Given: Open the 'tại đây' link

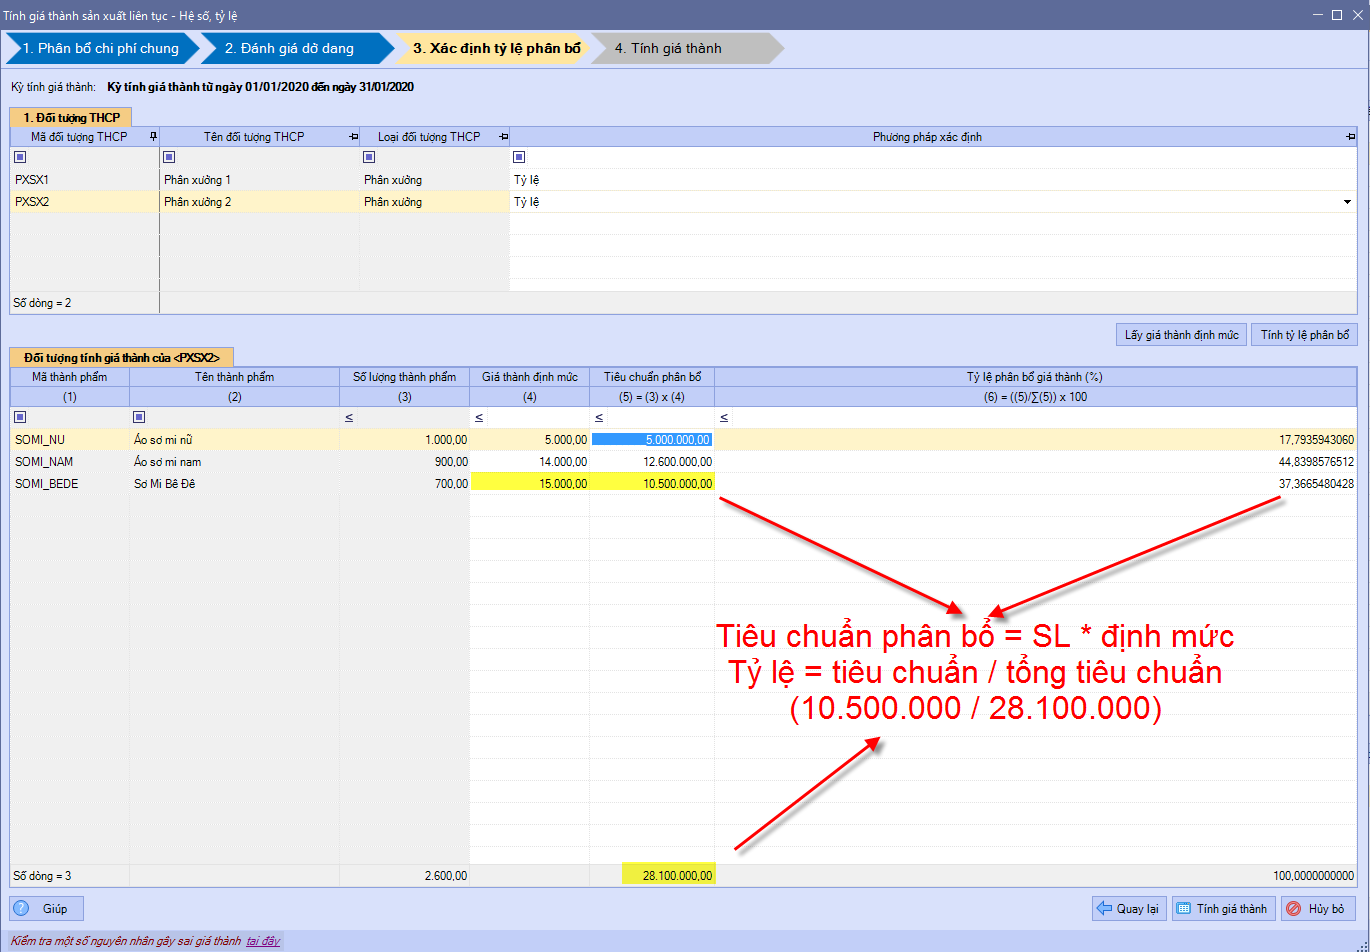Looking at the screenshot, I should [x=263, y=941].
